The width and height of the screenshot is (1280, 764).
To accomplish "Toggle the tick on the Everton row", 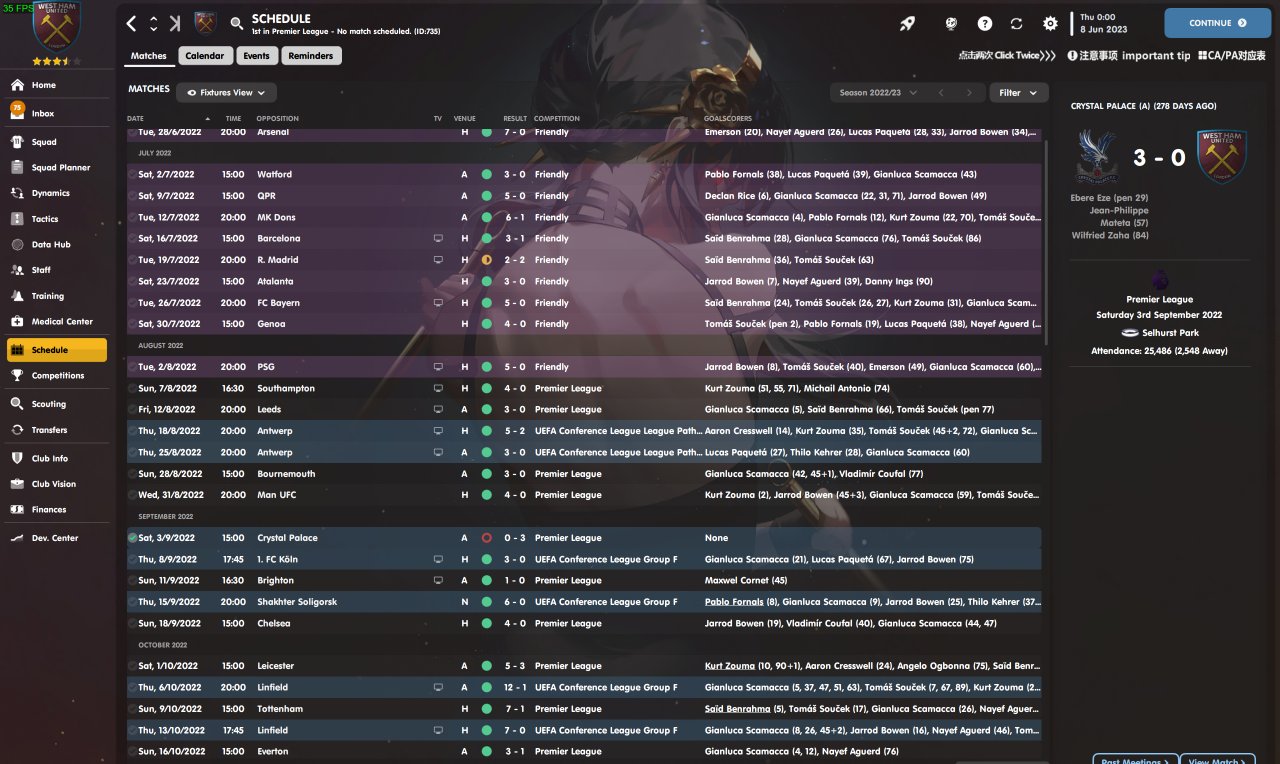I will (132, 752).
